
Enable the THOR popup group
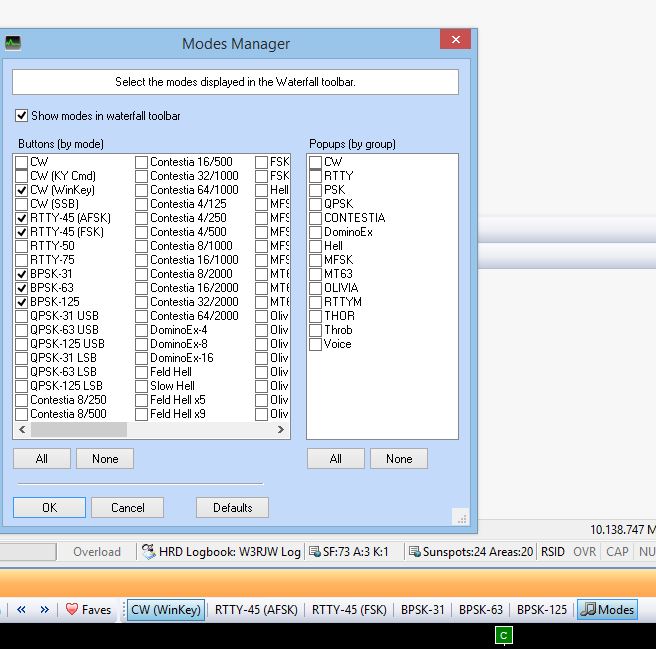315,316
